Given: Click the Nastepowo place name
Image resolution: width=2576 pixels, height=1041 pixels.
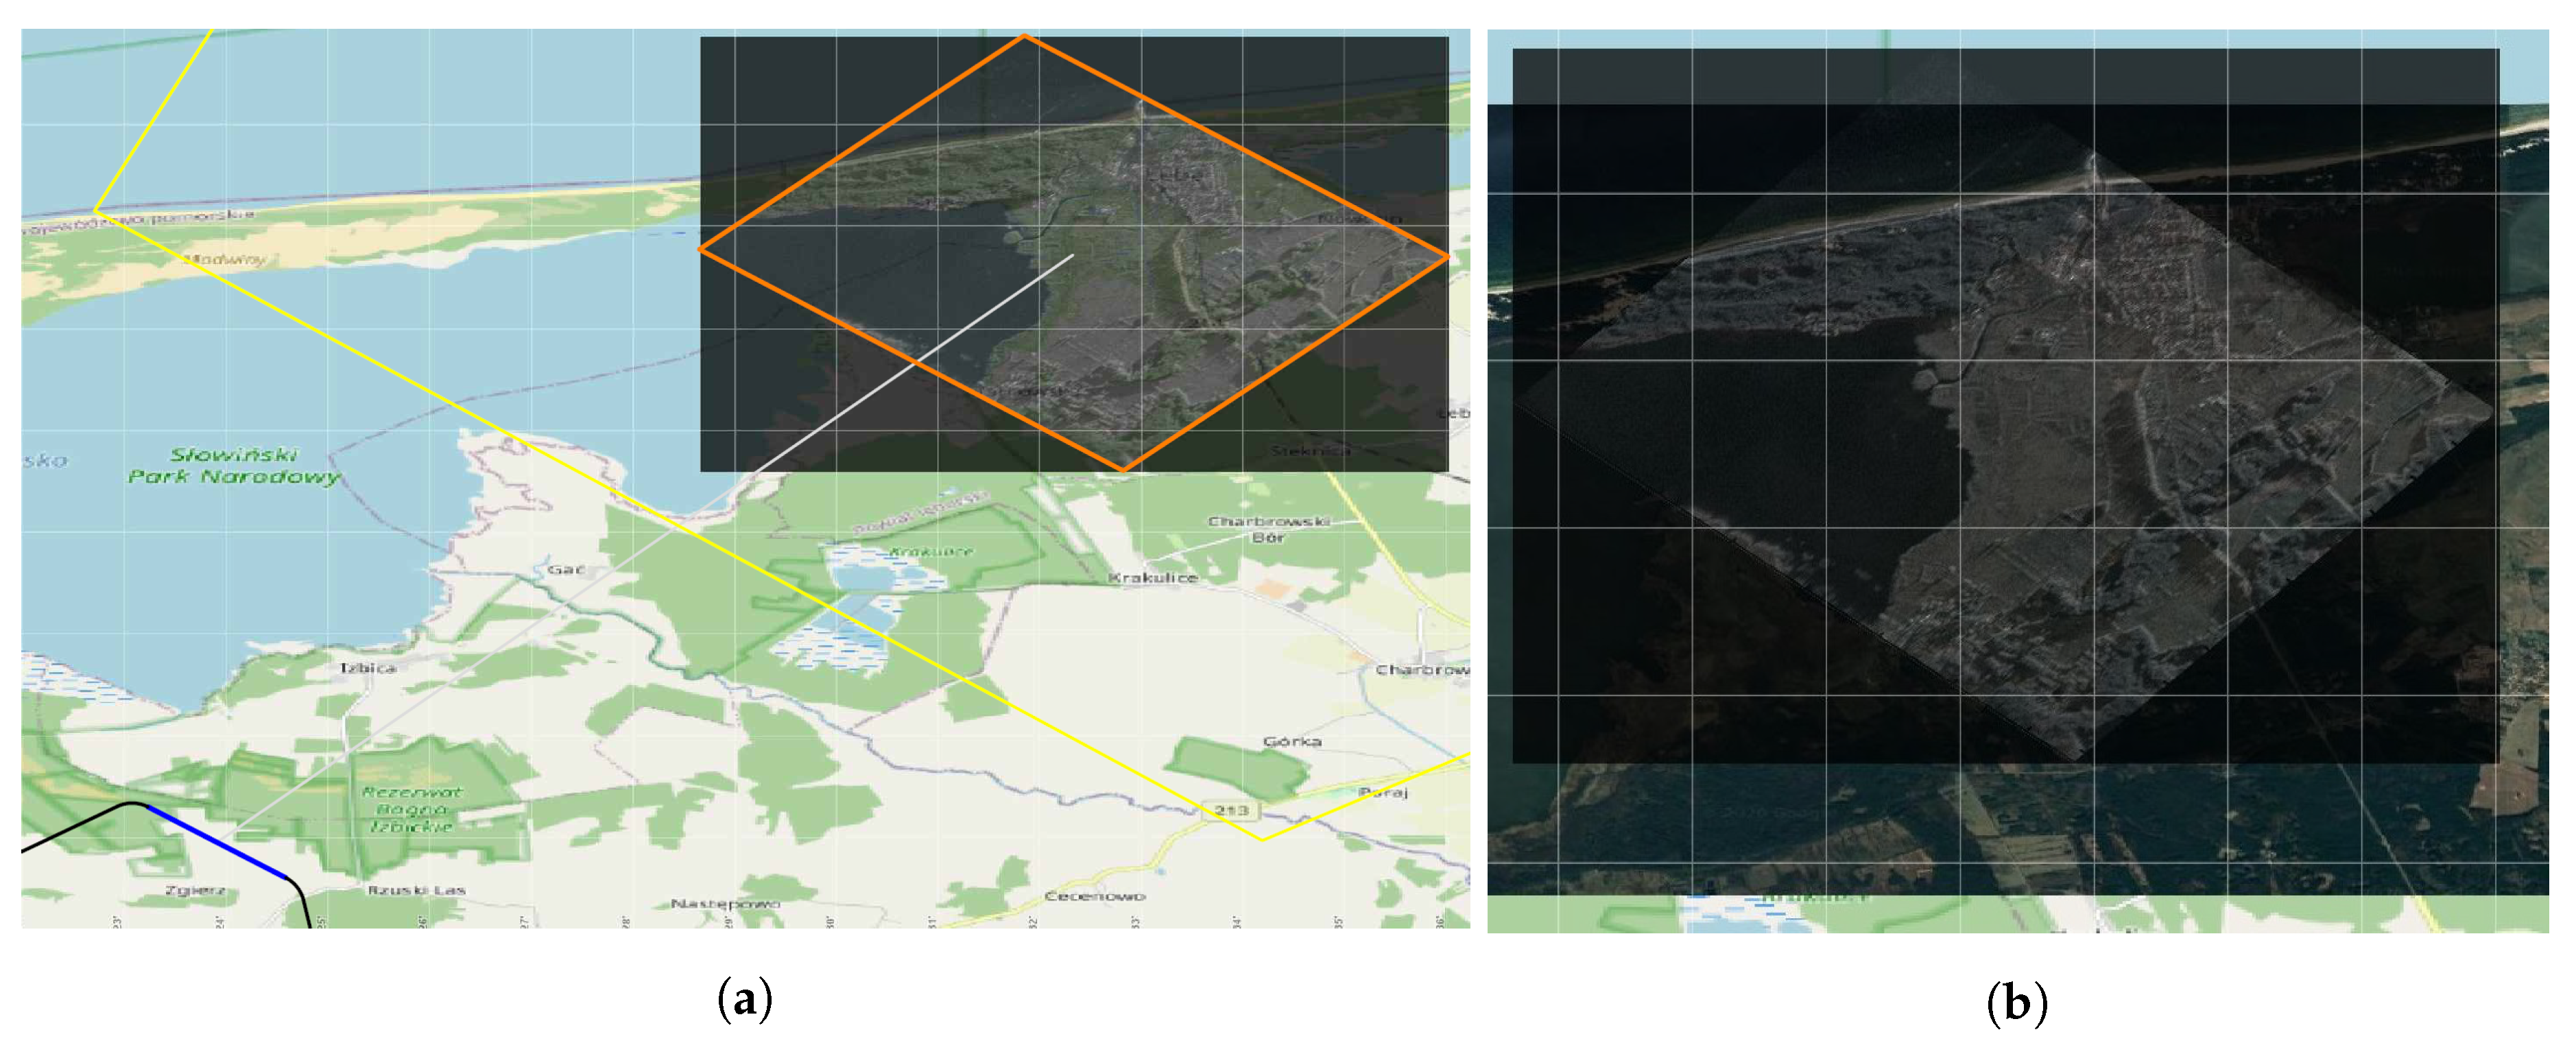Looking at the screenshot, I should coord(725,903).
